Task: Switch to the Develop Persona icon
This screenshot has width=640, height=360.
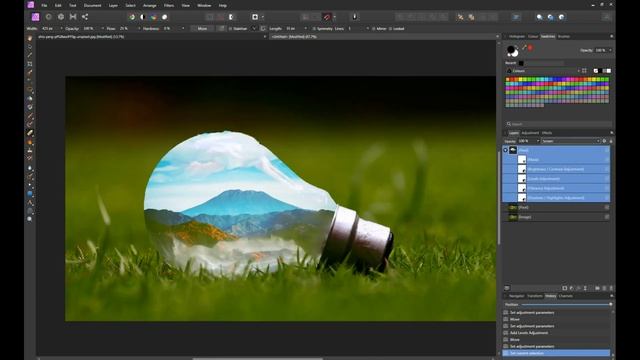Action: [61, 17]
